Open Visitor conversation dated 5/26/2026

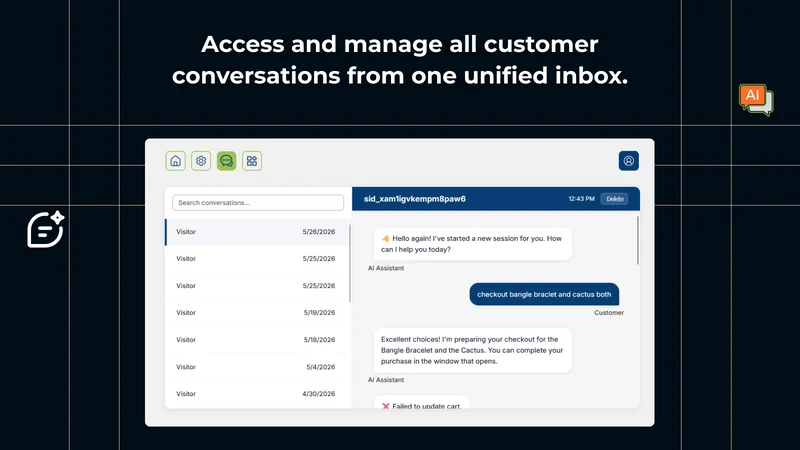click(257, 232)
